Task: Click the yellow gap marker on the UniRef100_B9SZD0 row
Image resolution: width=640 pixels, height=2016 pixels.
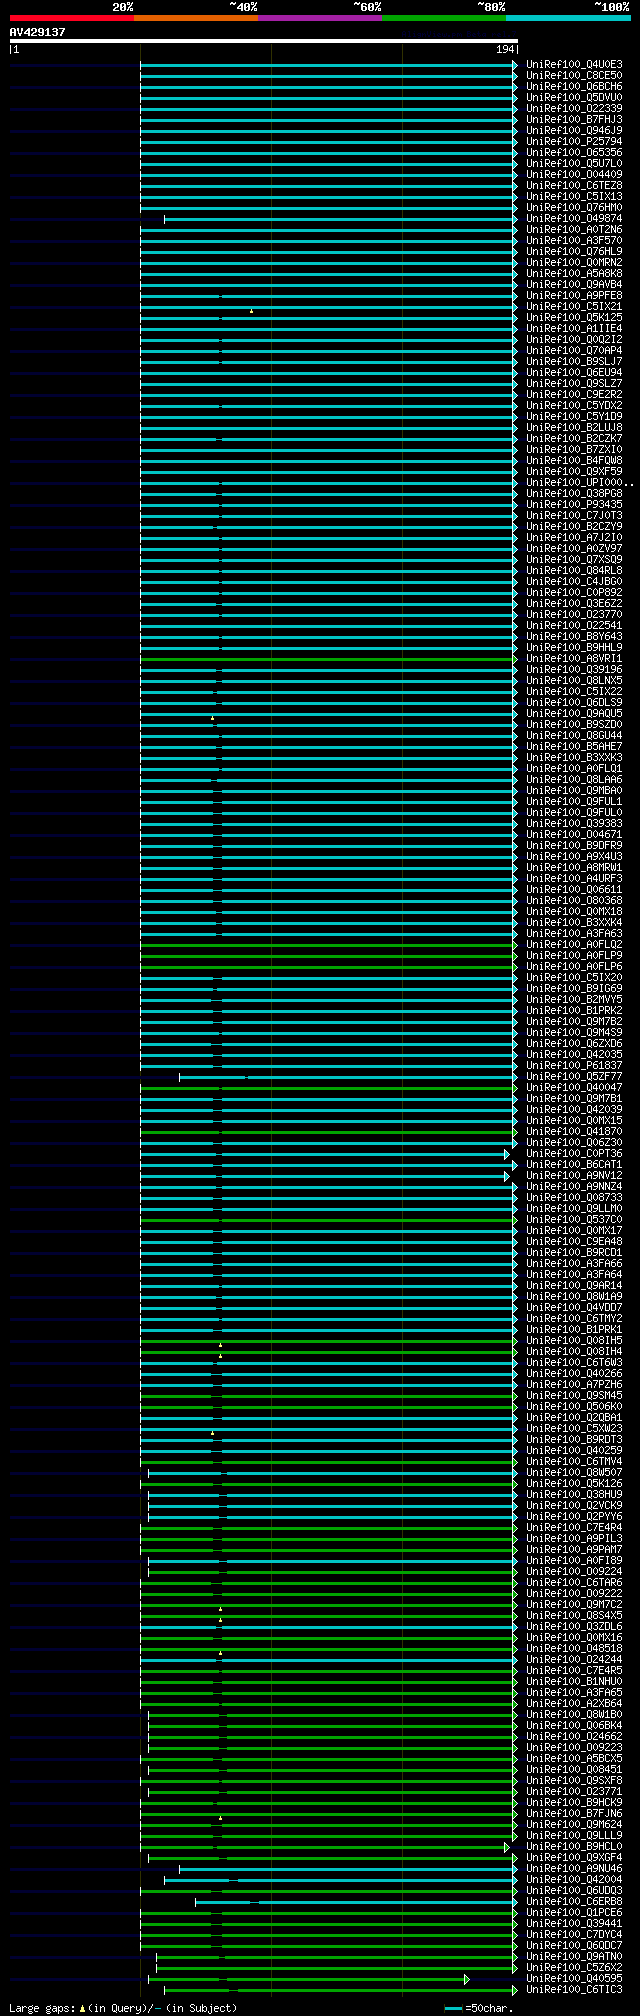Action: coord(212,718)
